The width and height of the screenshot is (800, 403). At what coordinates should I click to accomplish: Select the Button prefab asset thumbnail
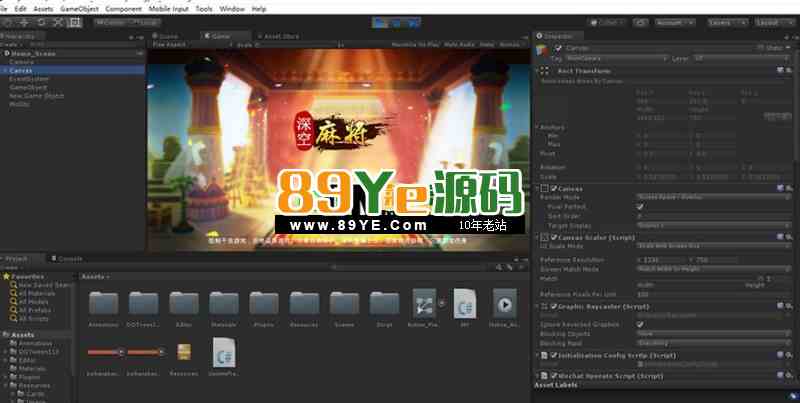coord(424,304)
